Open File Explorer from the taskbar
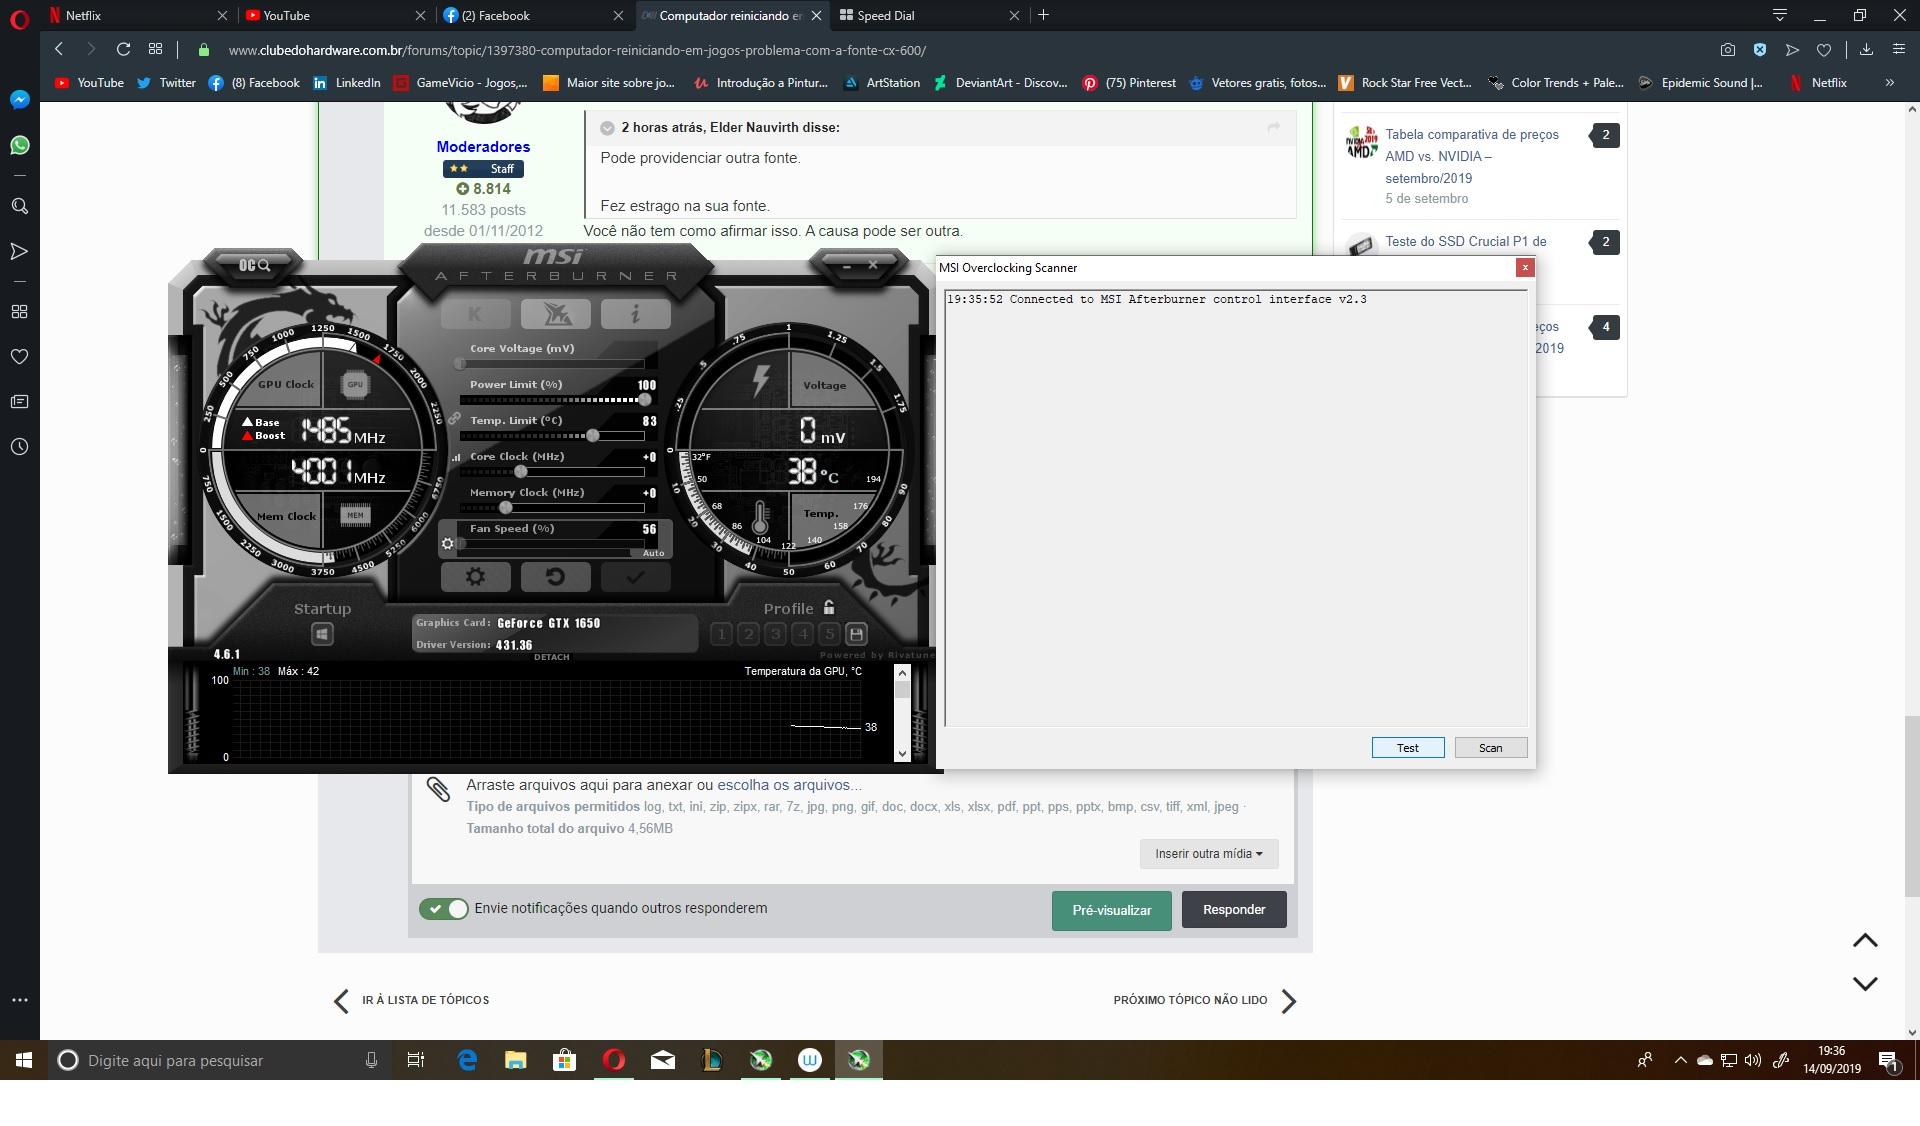The width and height of the screenshot is (1920, 1126). pyautogui.click(x=515, y=1060)
